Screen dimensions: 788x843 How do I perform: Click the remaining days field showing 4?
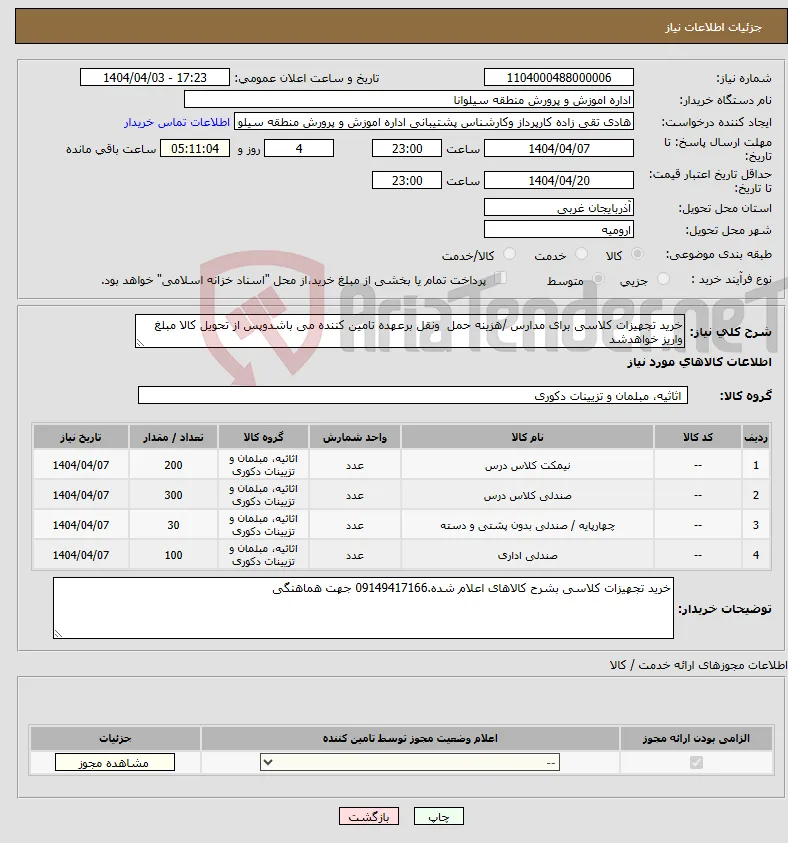tap(299, 148)
